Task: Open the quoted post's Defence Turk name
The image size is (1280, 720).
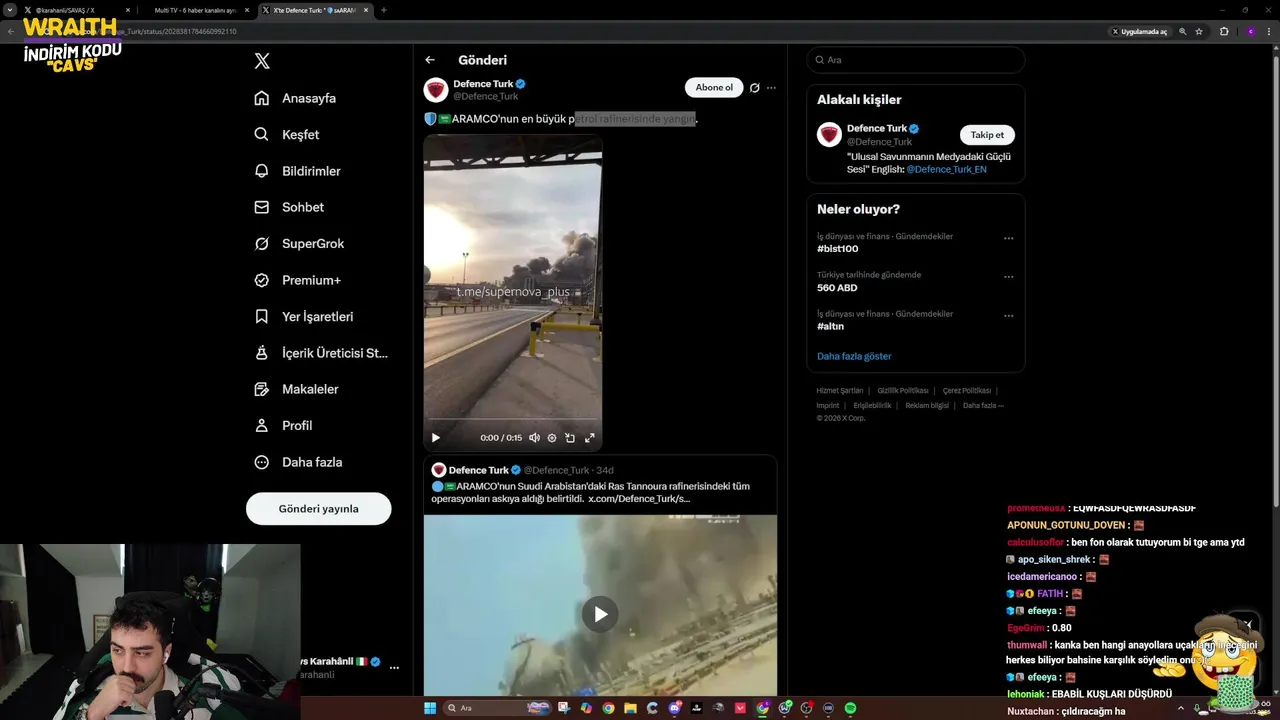Action: (x=479, y=470)
